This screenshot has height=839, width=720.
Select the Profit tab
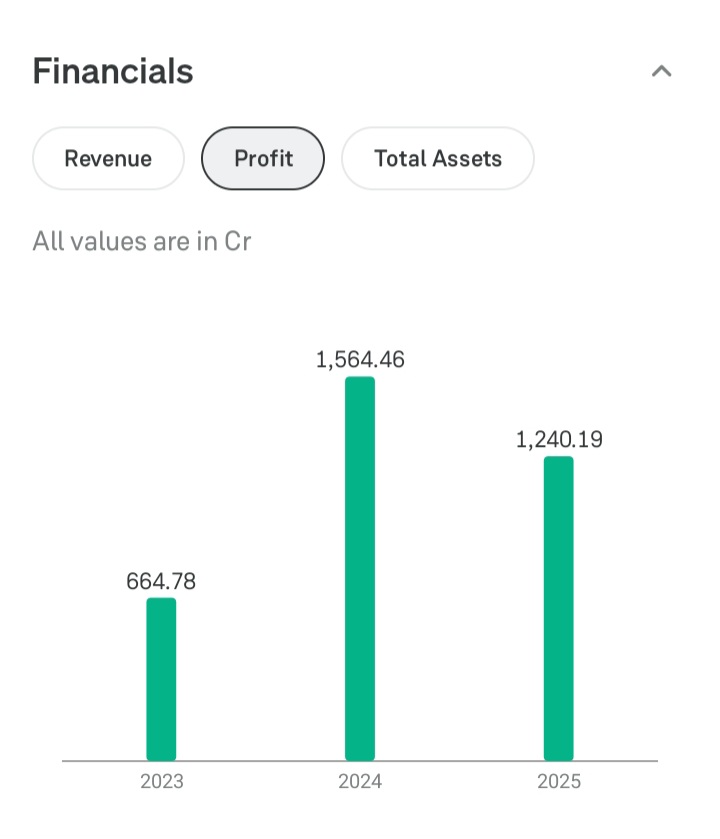[x=263, y=158]
